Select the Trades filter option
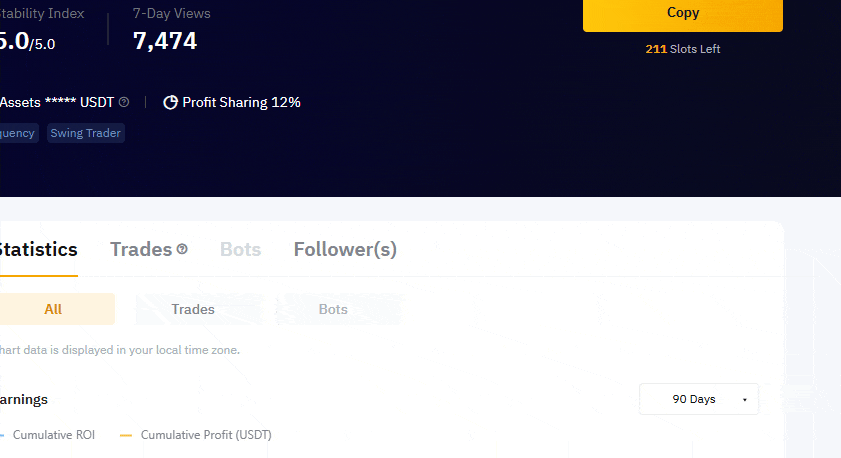 point(193,309)
